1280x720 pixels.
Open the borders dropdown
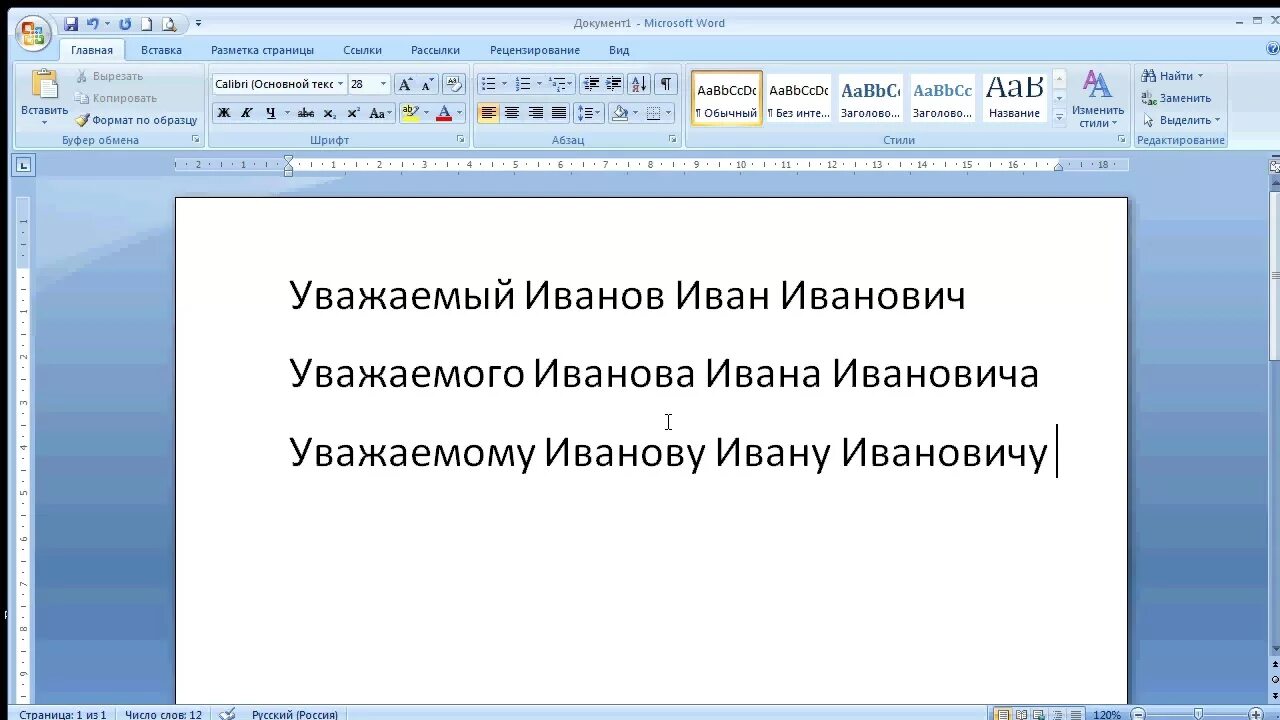pos(667,113)
